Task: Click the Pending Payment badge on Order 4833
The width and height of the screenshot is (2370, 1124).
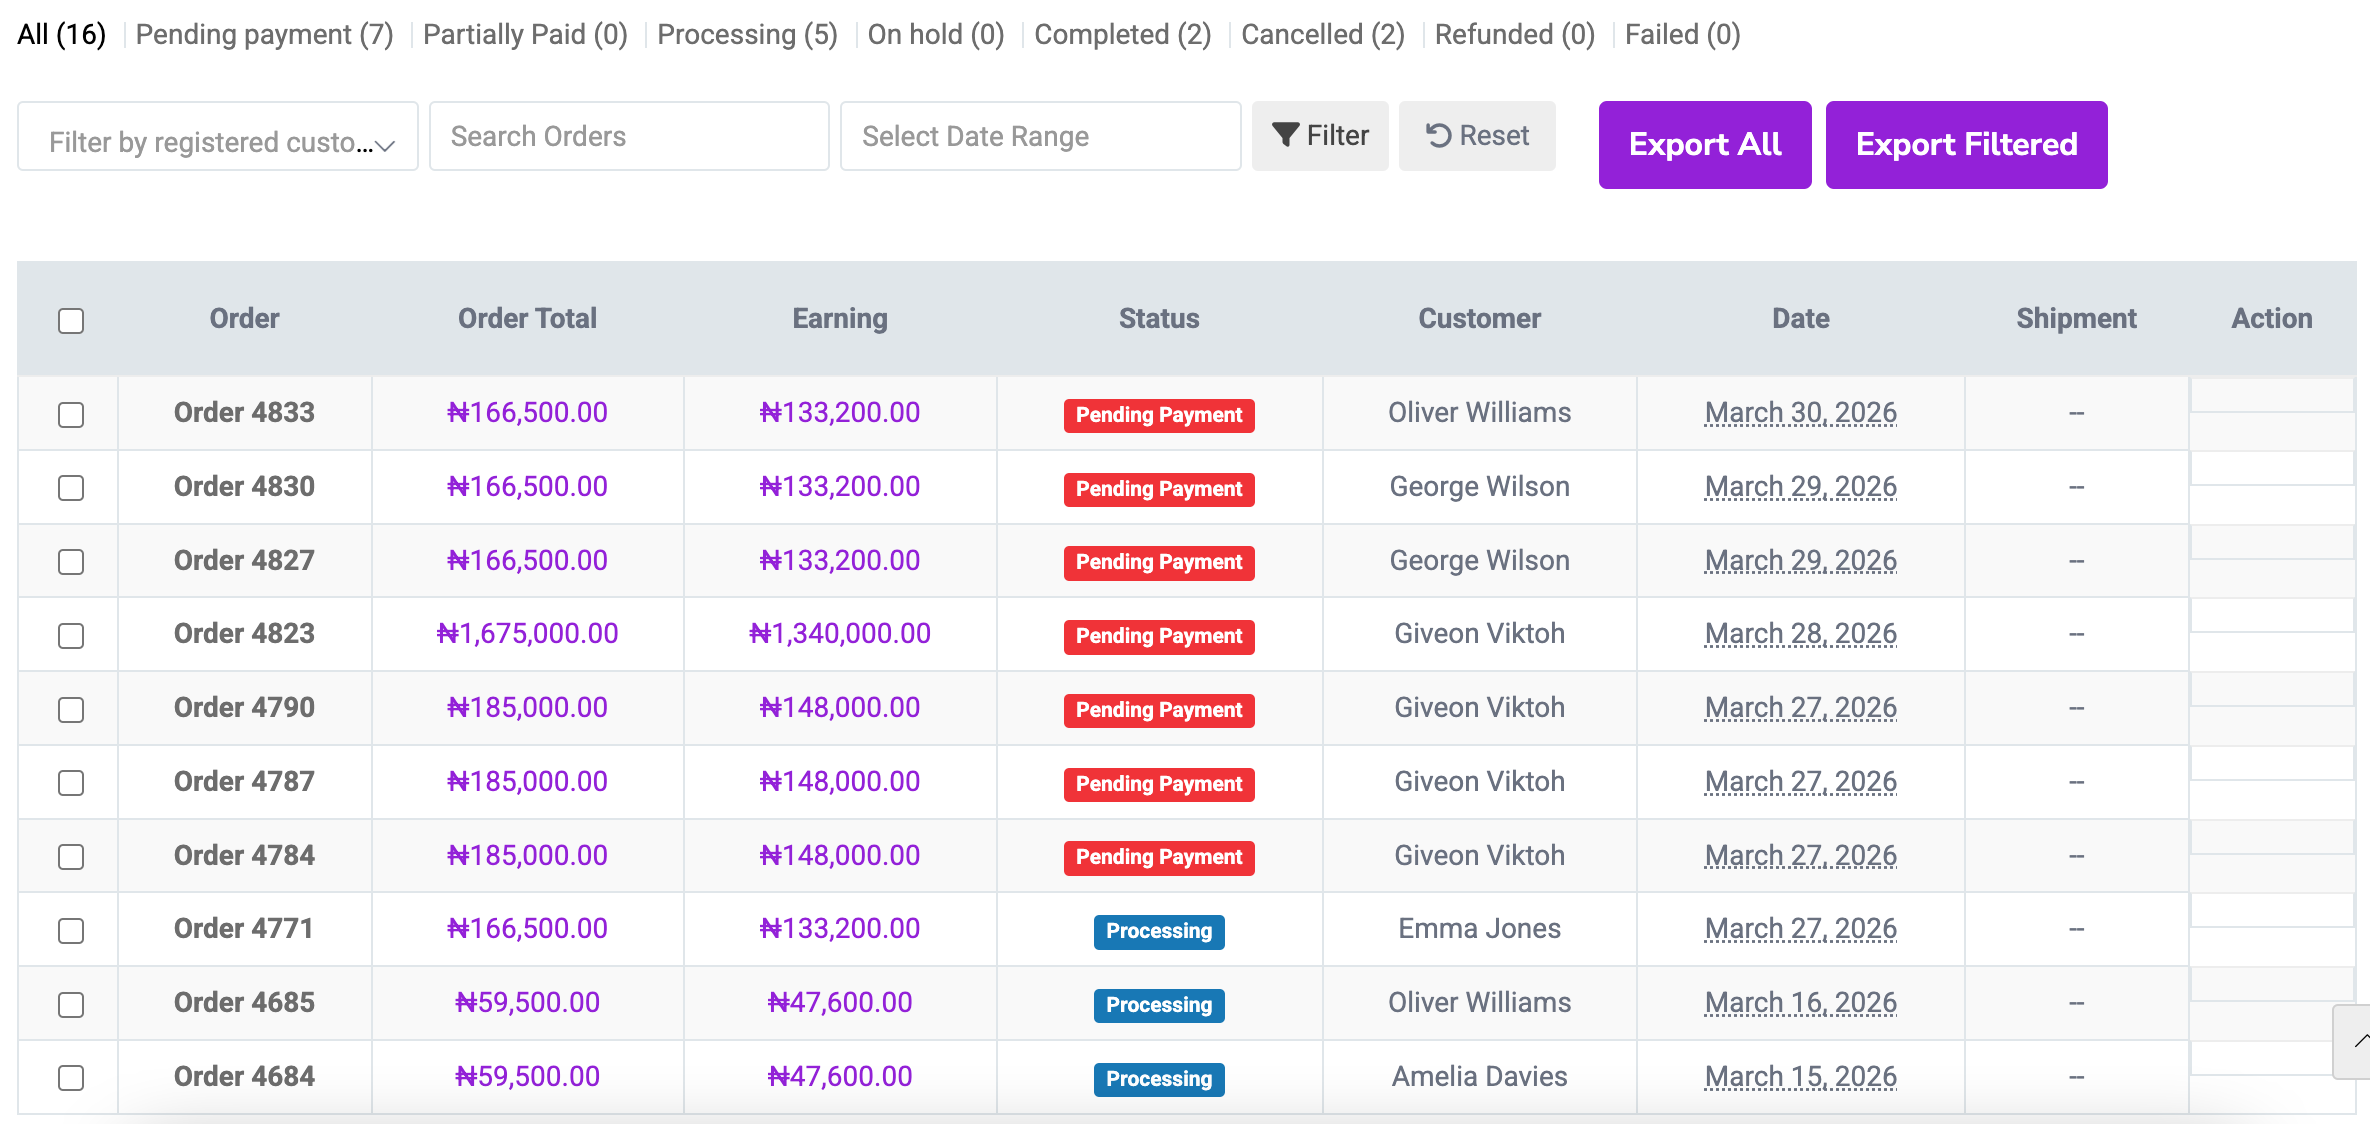Action: pyautogui.click(x=1158, y=414)
